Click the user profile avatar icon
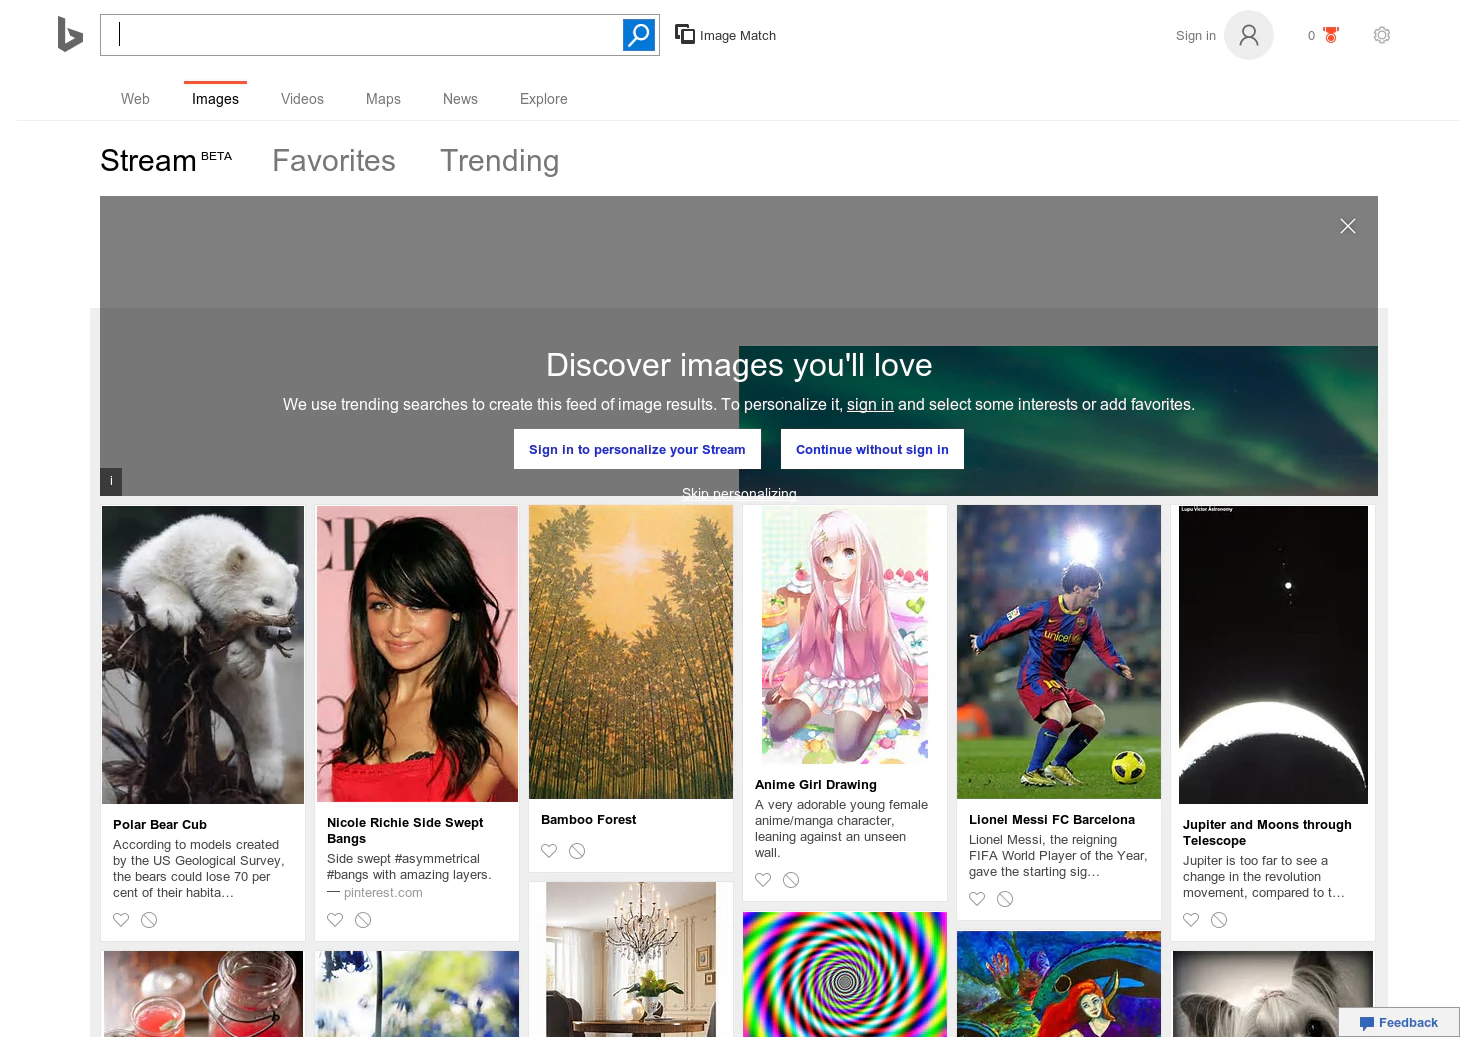 (1249, 35)
